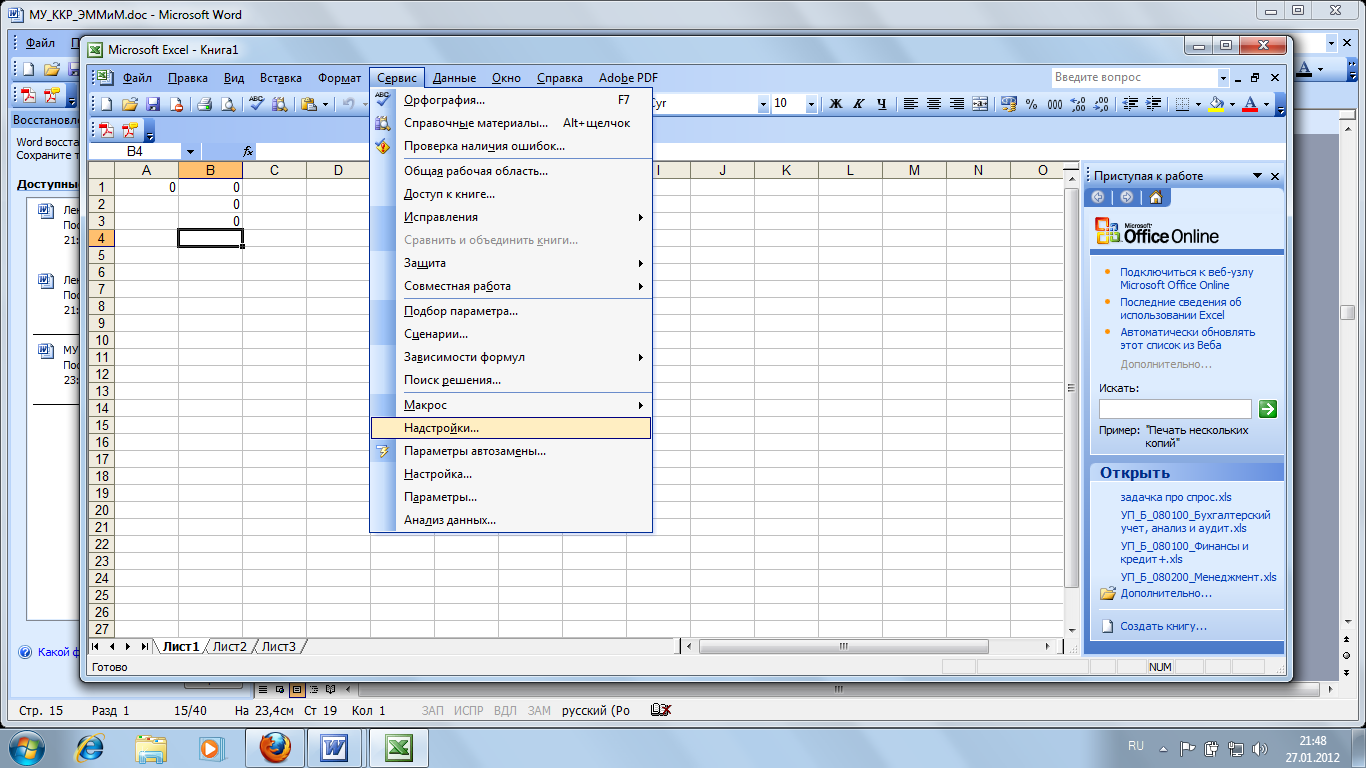Open Paste options dropdown arrow

click(325, 104)
